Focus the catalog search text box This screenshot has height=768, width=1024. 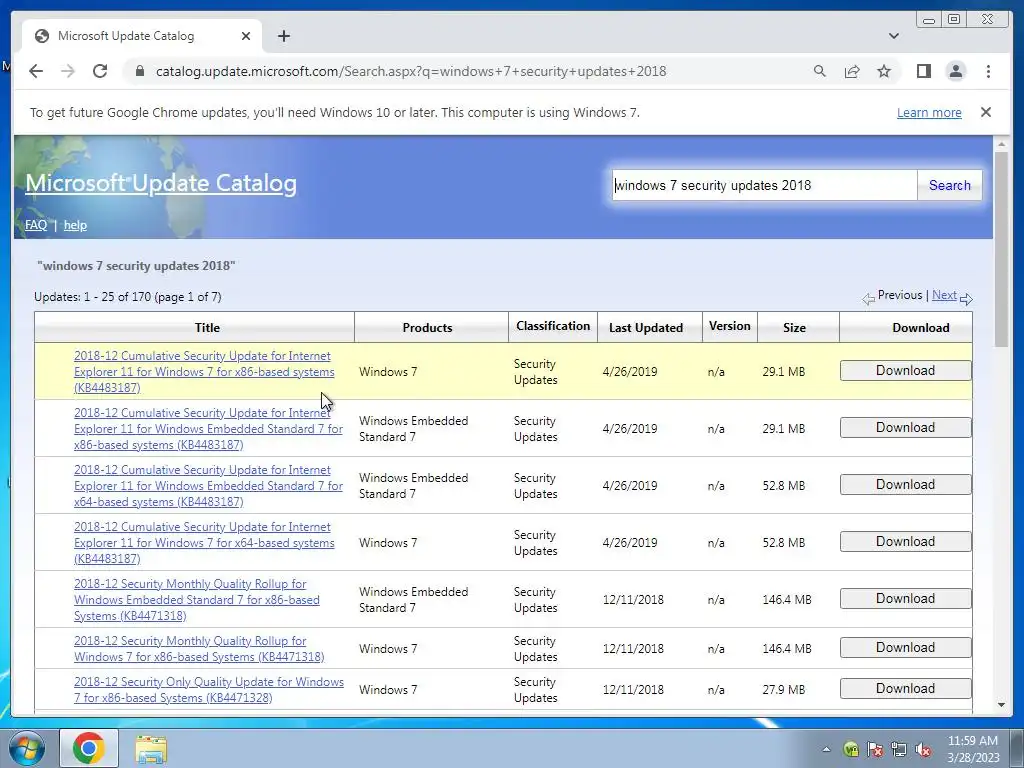[764, 185]
